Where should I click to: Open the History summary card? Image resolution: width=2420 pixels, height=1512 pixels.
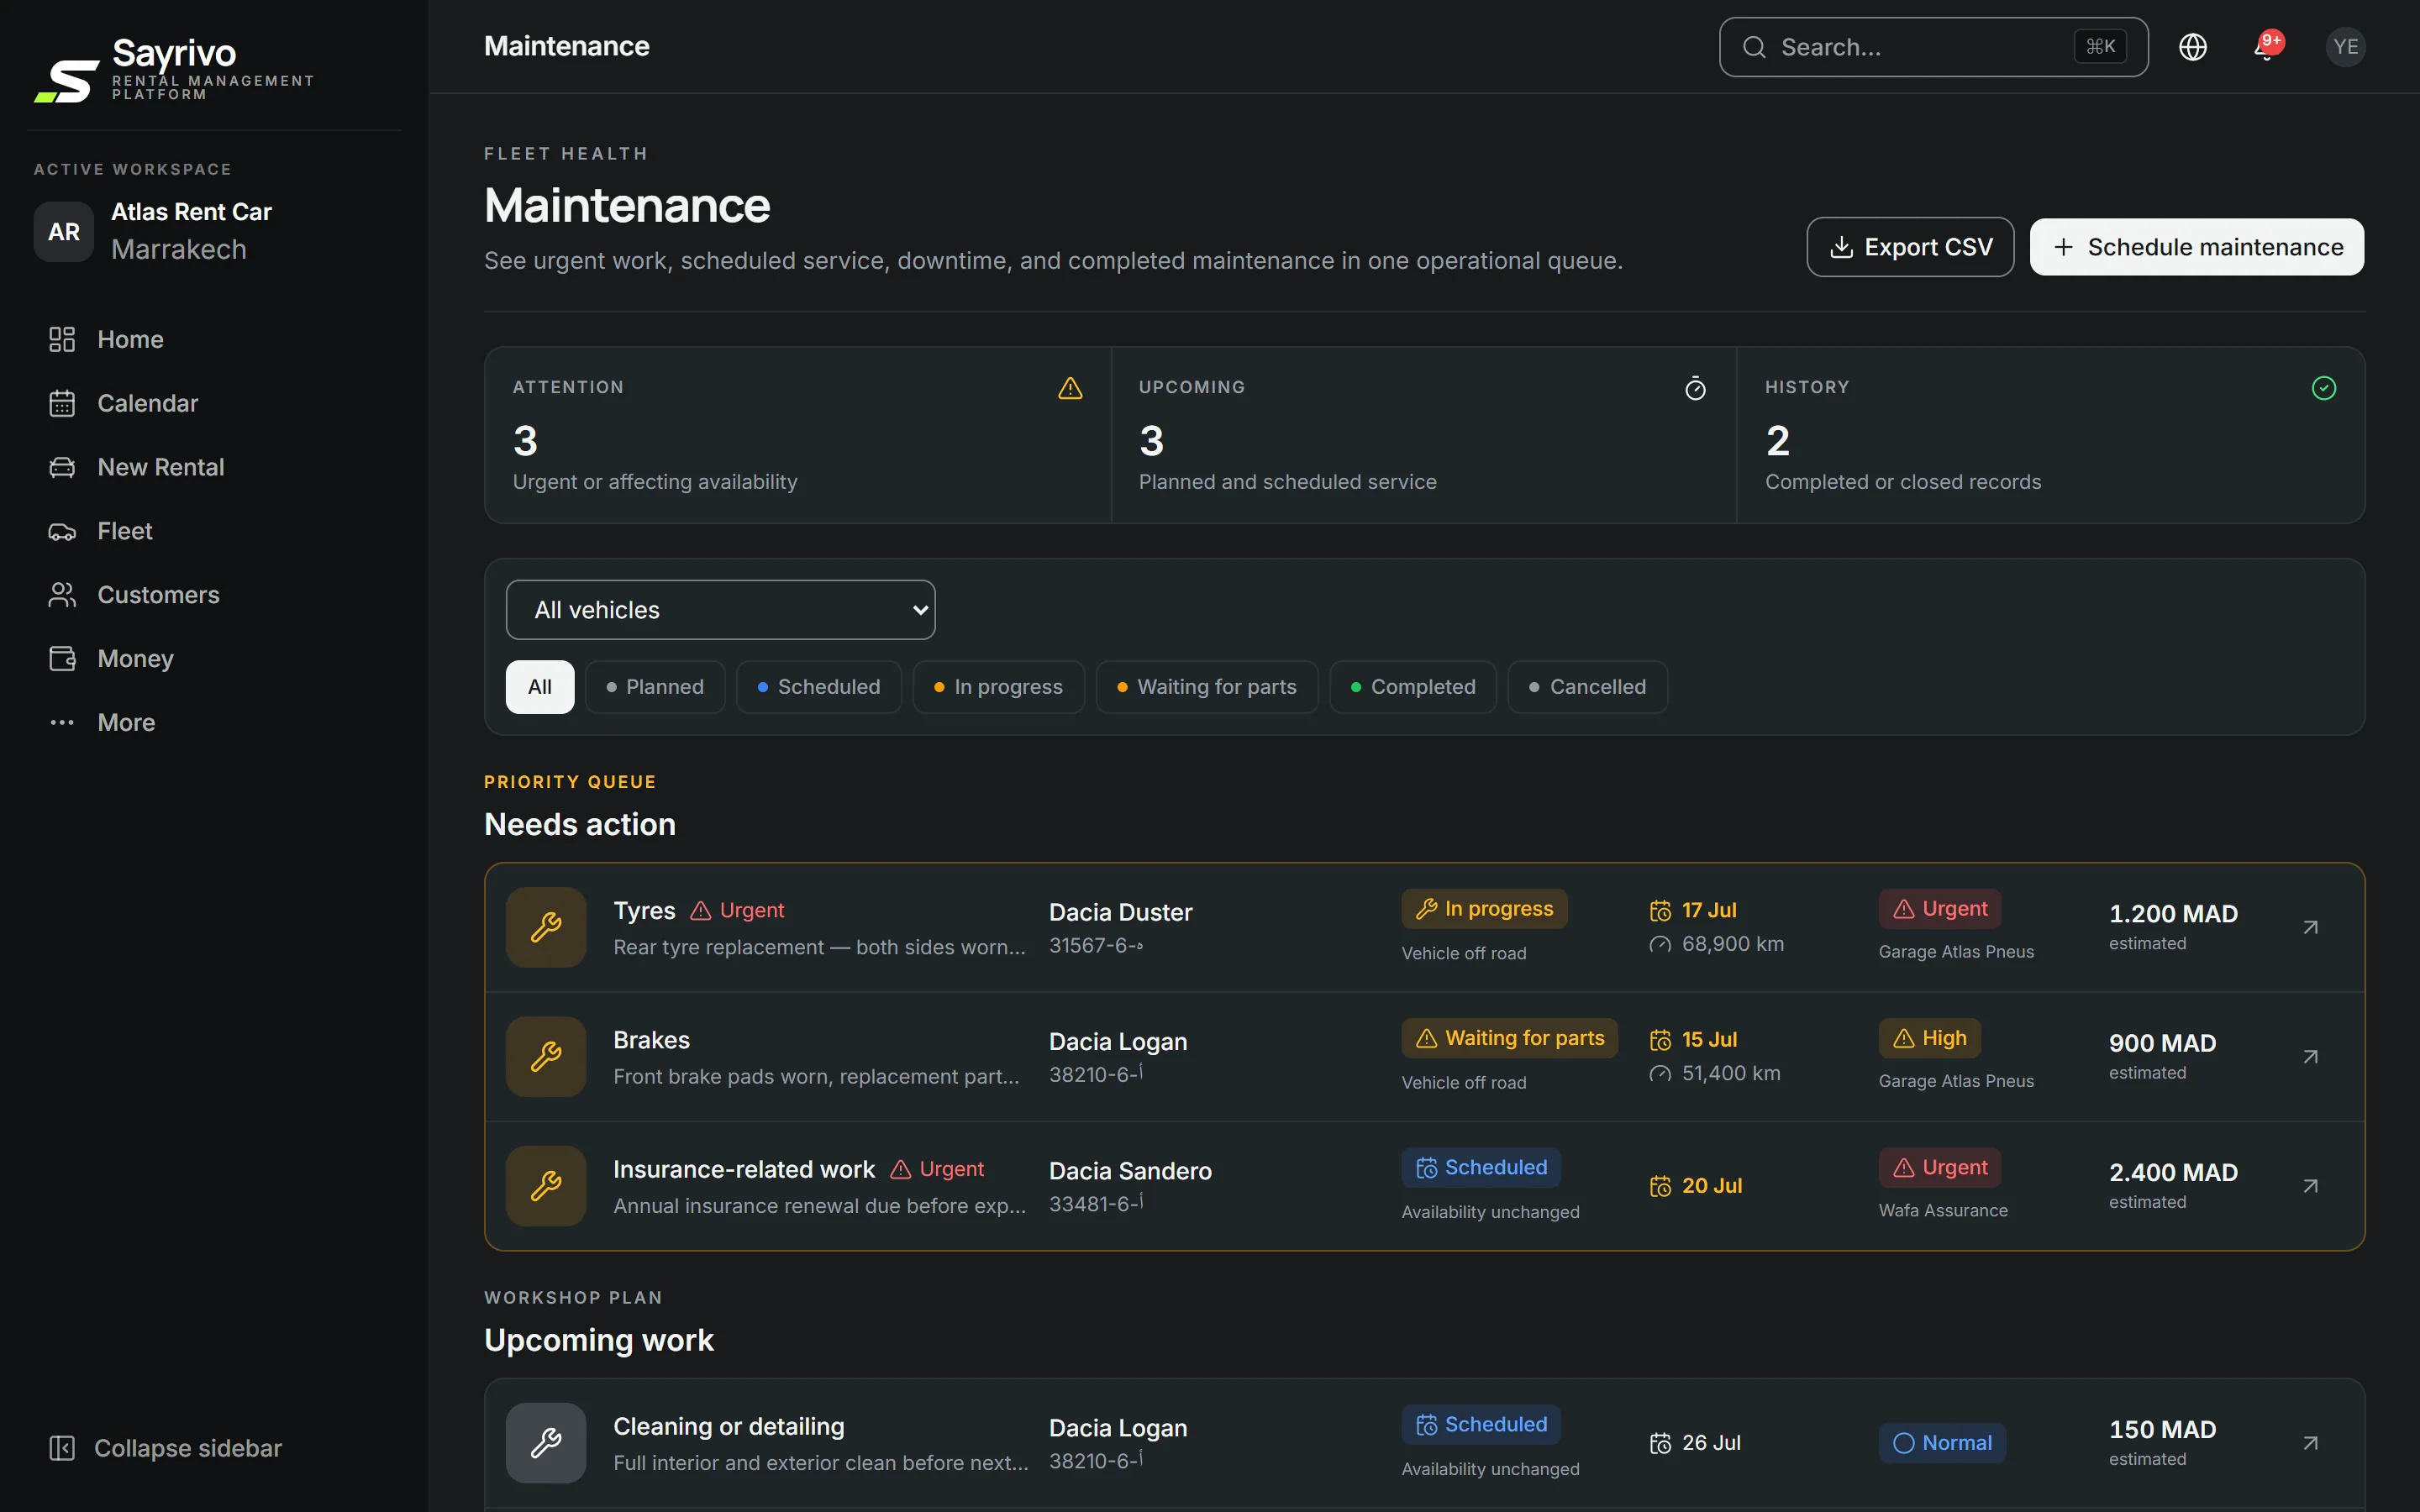pos(2051,435)
